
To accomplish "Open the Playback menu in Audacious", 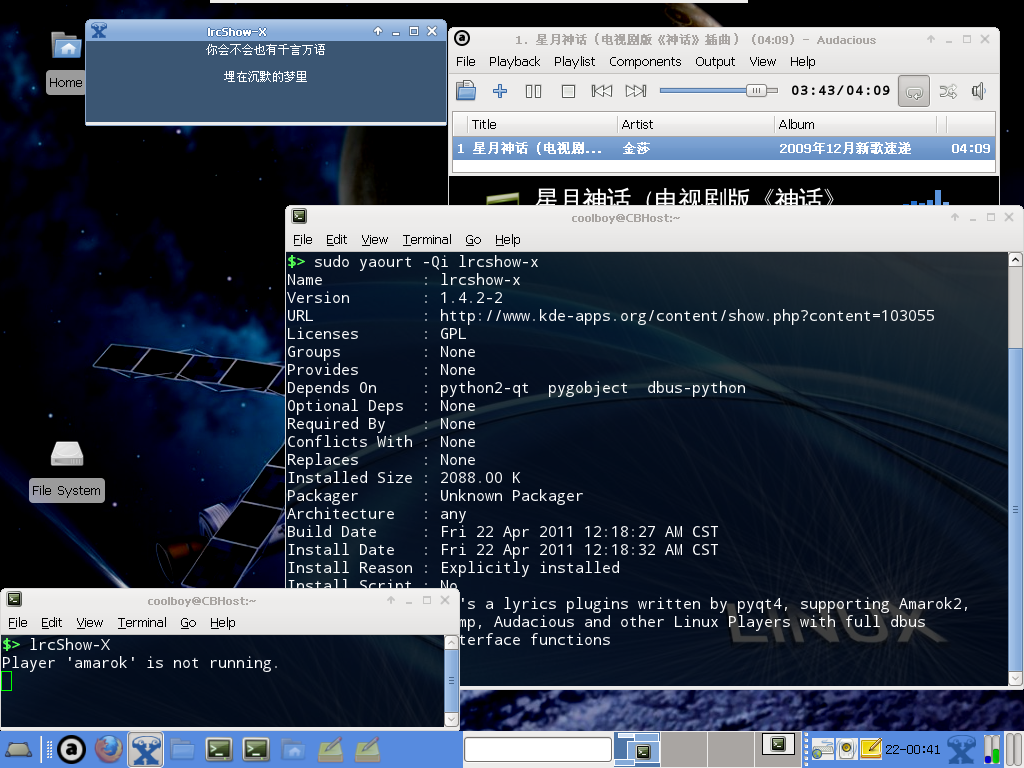I will [515, 61].
